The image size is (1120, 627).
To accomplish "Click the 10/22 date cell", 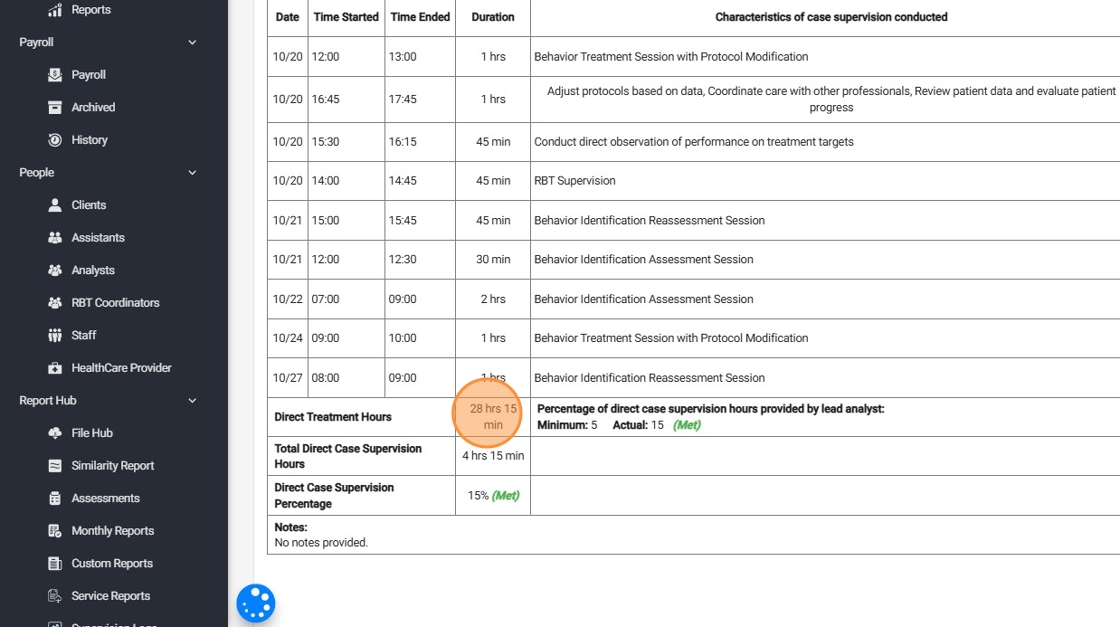I will point(288,299).
